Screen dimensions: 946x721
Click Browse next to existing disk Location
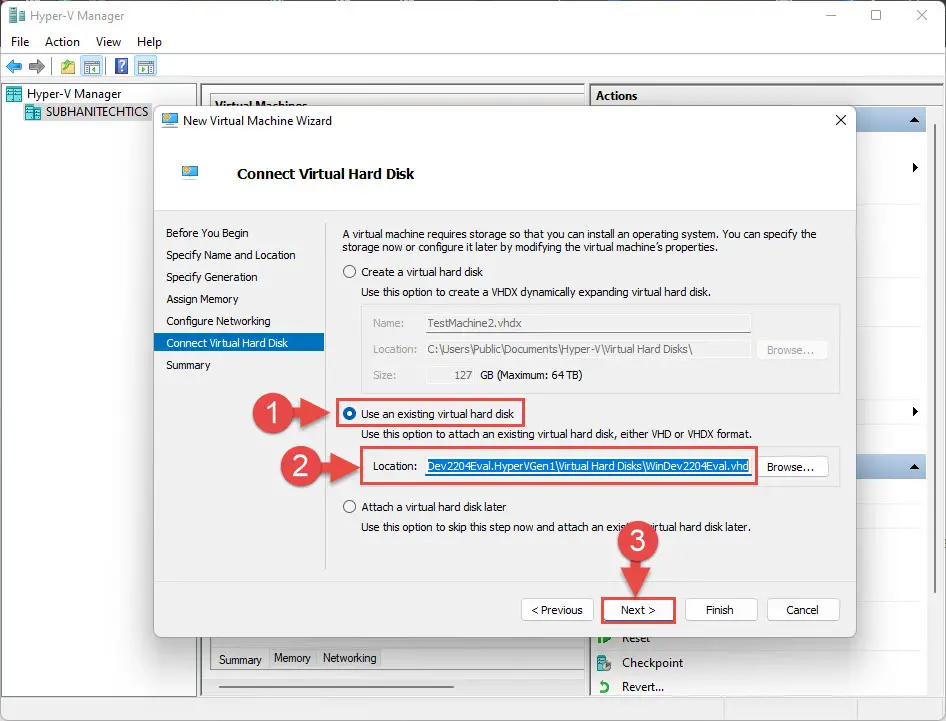click(790, 467)
